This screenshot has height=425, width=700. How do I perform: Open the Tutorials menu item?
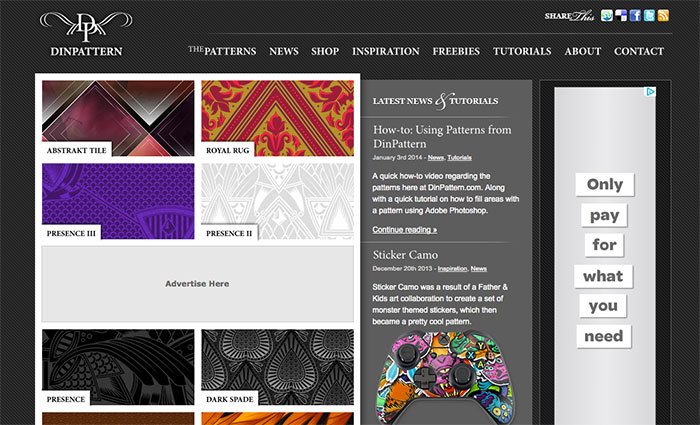(x=522, y=51)
